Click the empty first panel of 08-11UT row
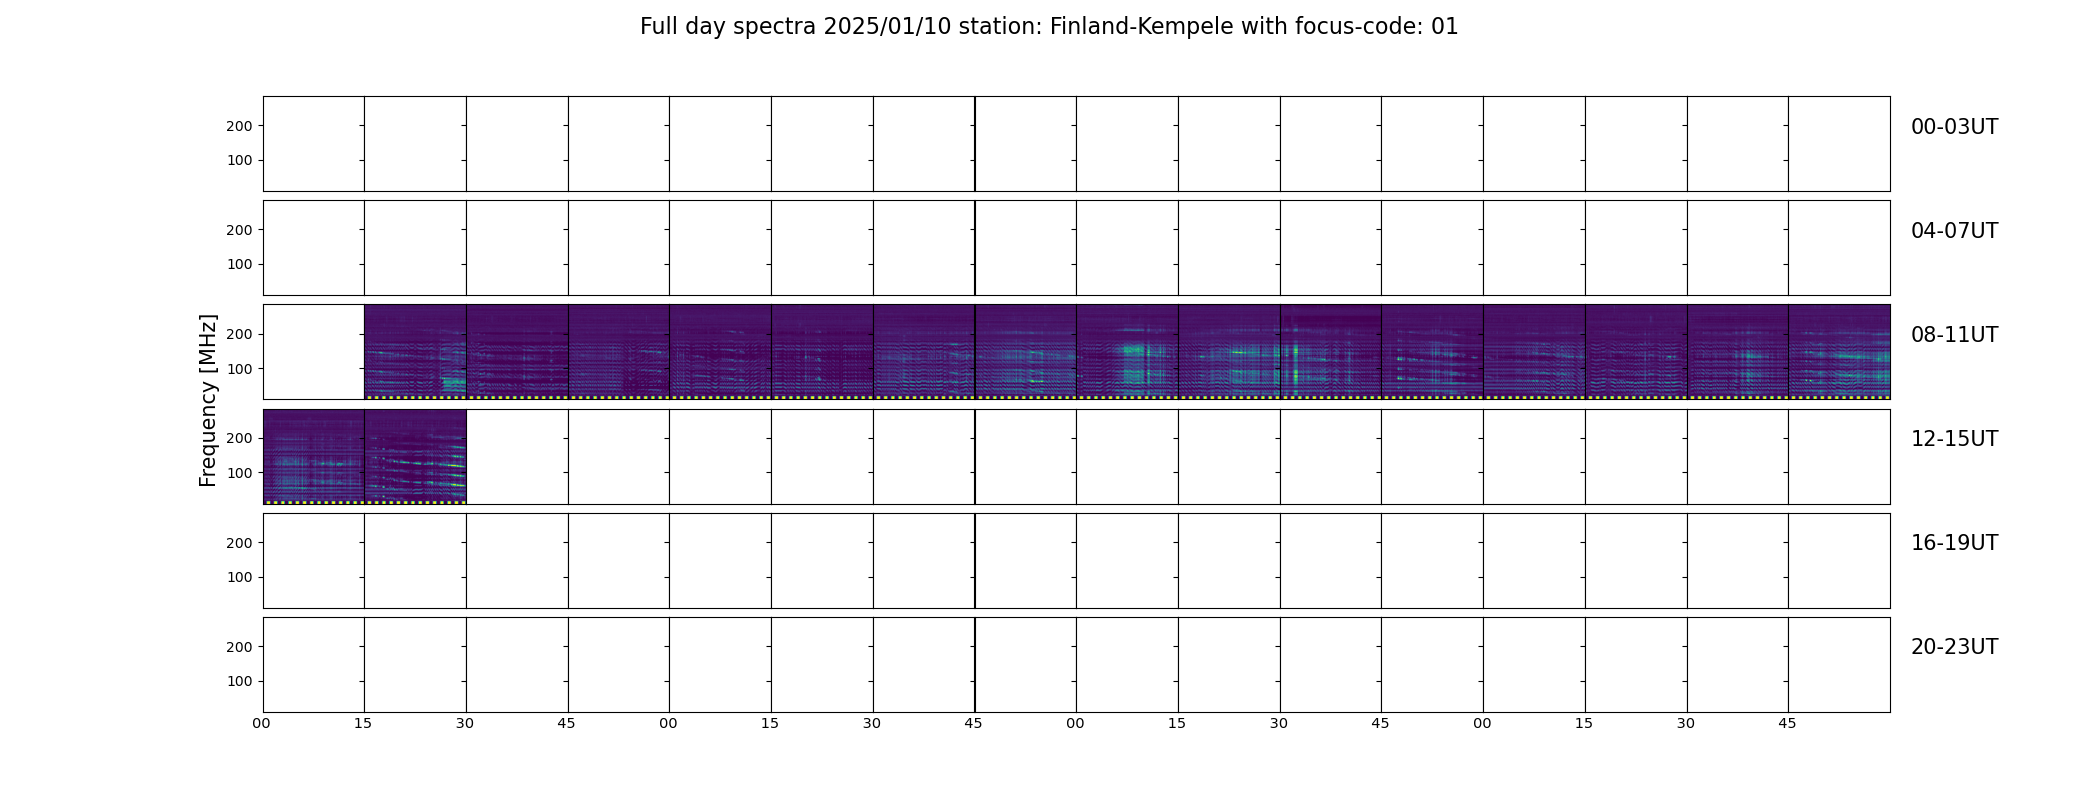 (x=314, y=352)
